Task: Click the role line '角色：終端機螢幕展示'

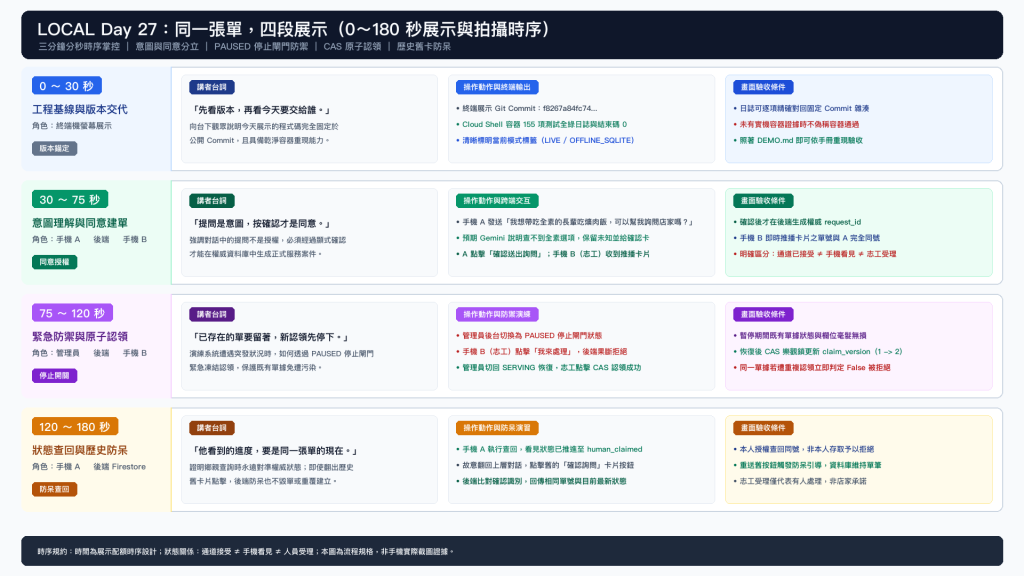Action: (72, 125)
